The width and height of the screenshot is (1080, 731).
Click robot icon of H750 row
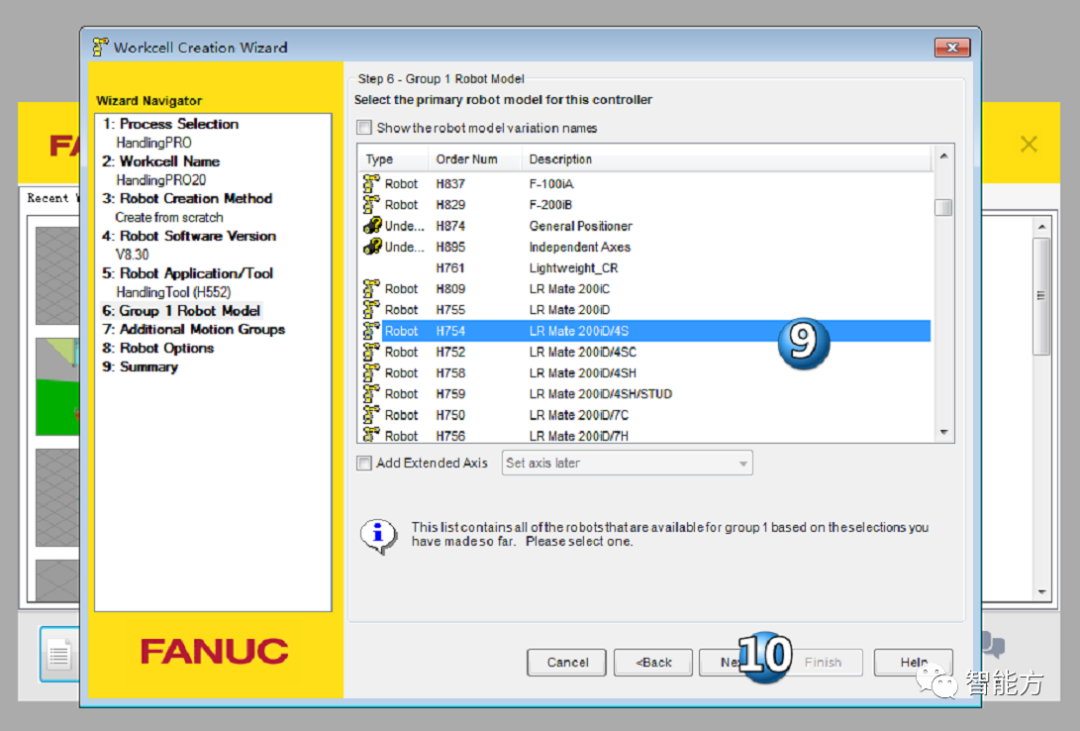(x=371, y=414)
